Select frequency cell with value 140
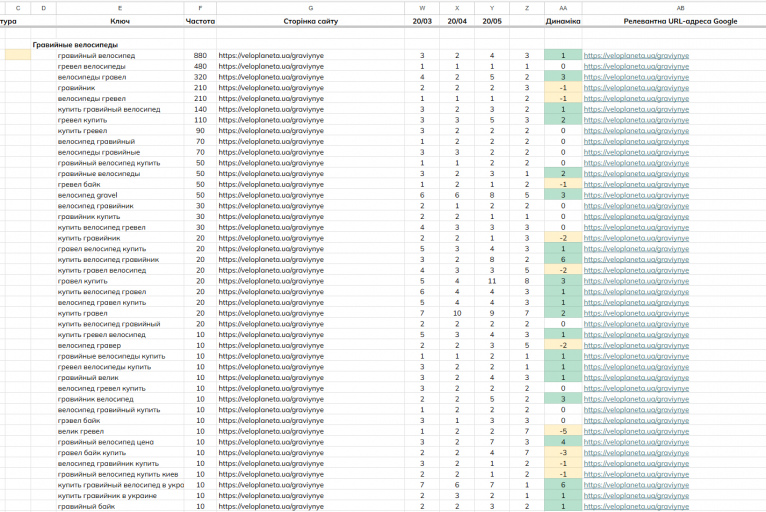The width and height of the screenshot is (766, 512). 200,109
